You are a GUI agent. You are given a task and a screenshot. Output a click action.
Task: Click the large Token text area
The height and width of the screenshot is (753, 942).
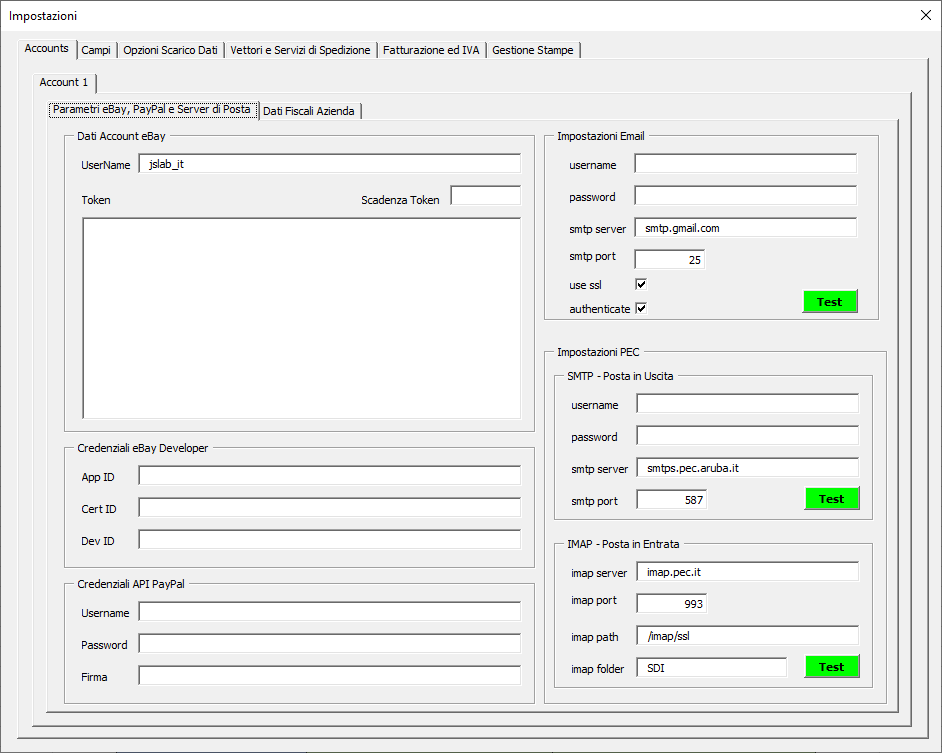pyautogui.click(x=302, y=319)
